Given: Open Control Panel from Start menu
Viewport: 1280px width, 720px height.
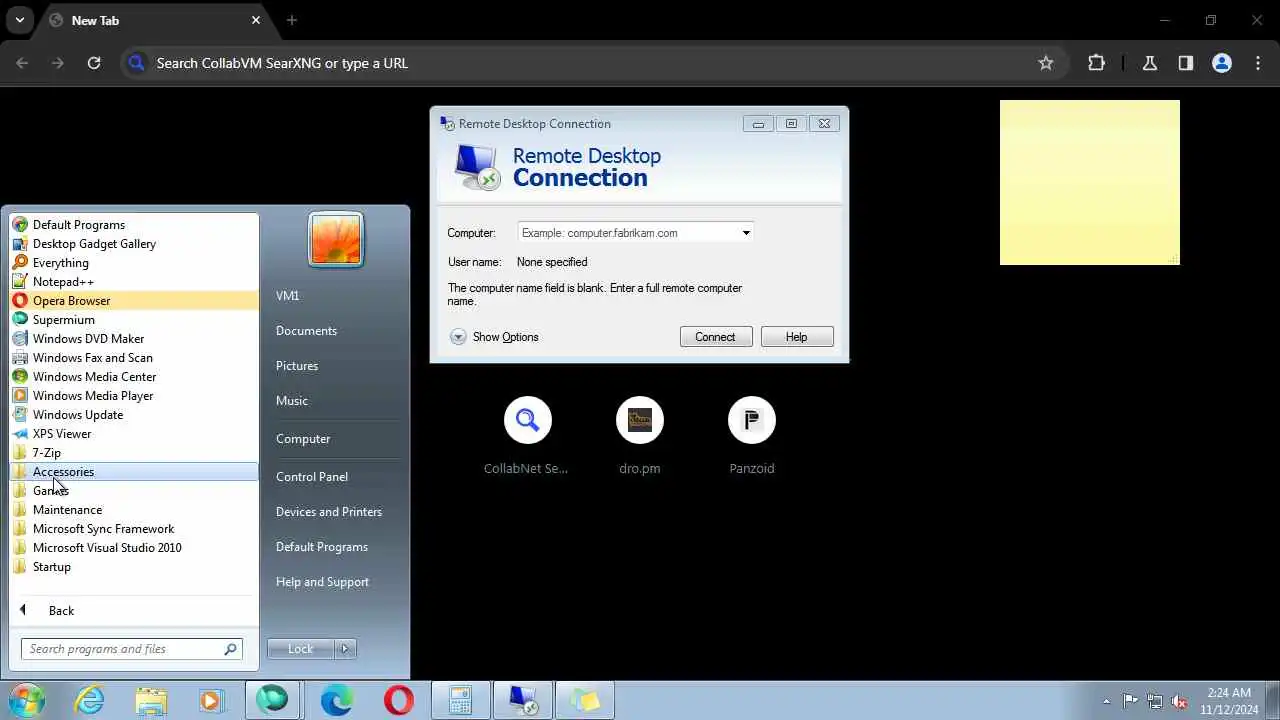Looking at the screenshot, I should [x=312, y=477].
